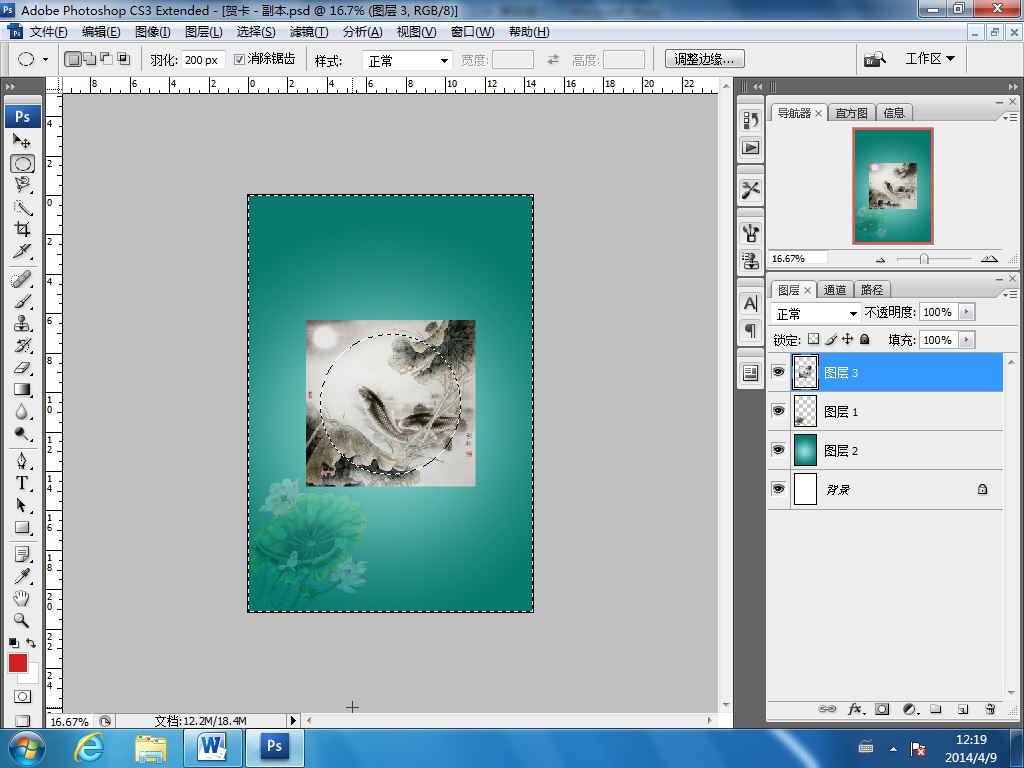Open the tool preset picker arrow
Image resolution: width=1024 pixels, height=768 pixels.
pyautogui.click(x=45, y=59)
